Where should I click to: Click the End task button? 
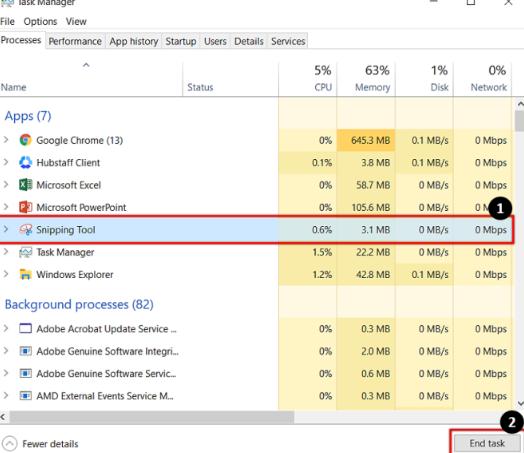point(487,443)
